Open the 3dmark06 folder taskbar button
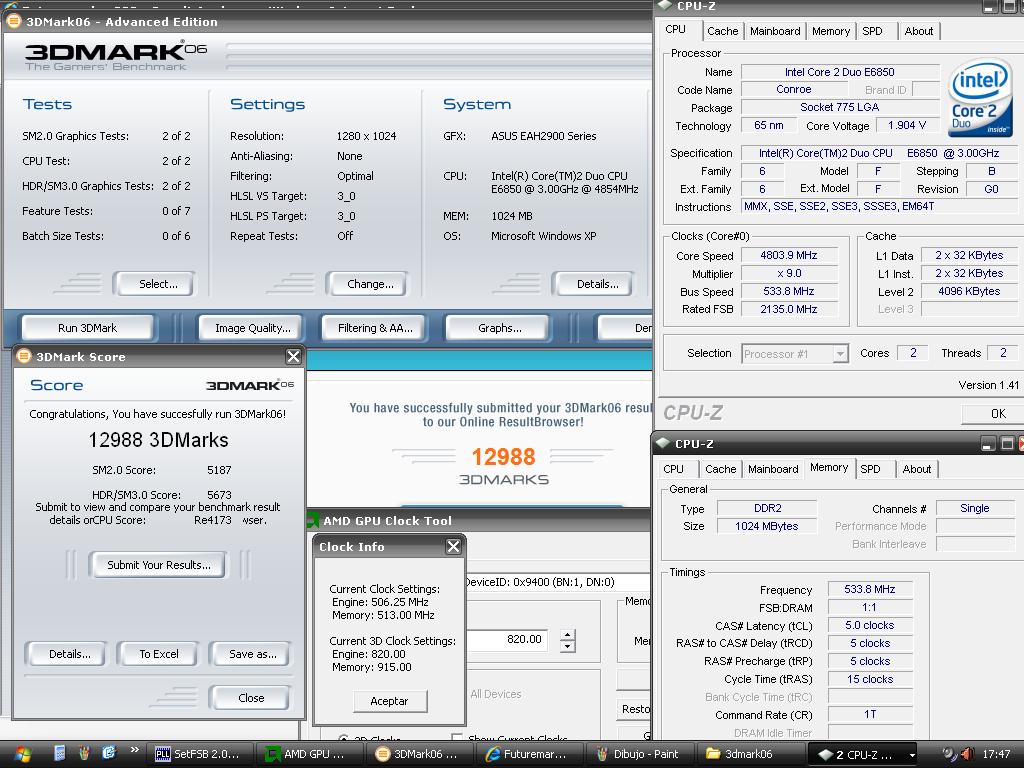Viewport: 1024px width, 768px height. [x=748, y=754]
